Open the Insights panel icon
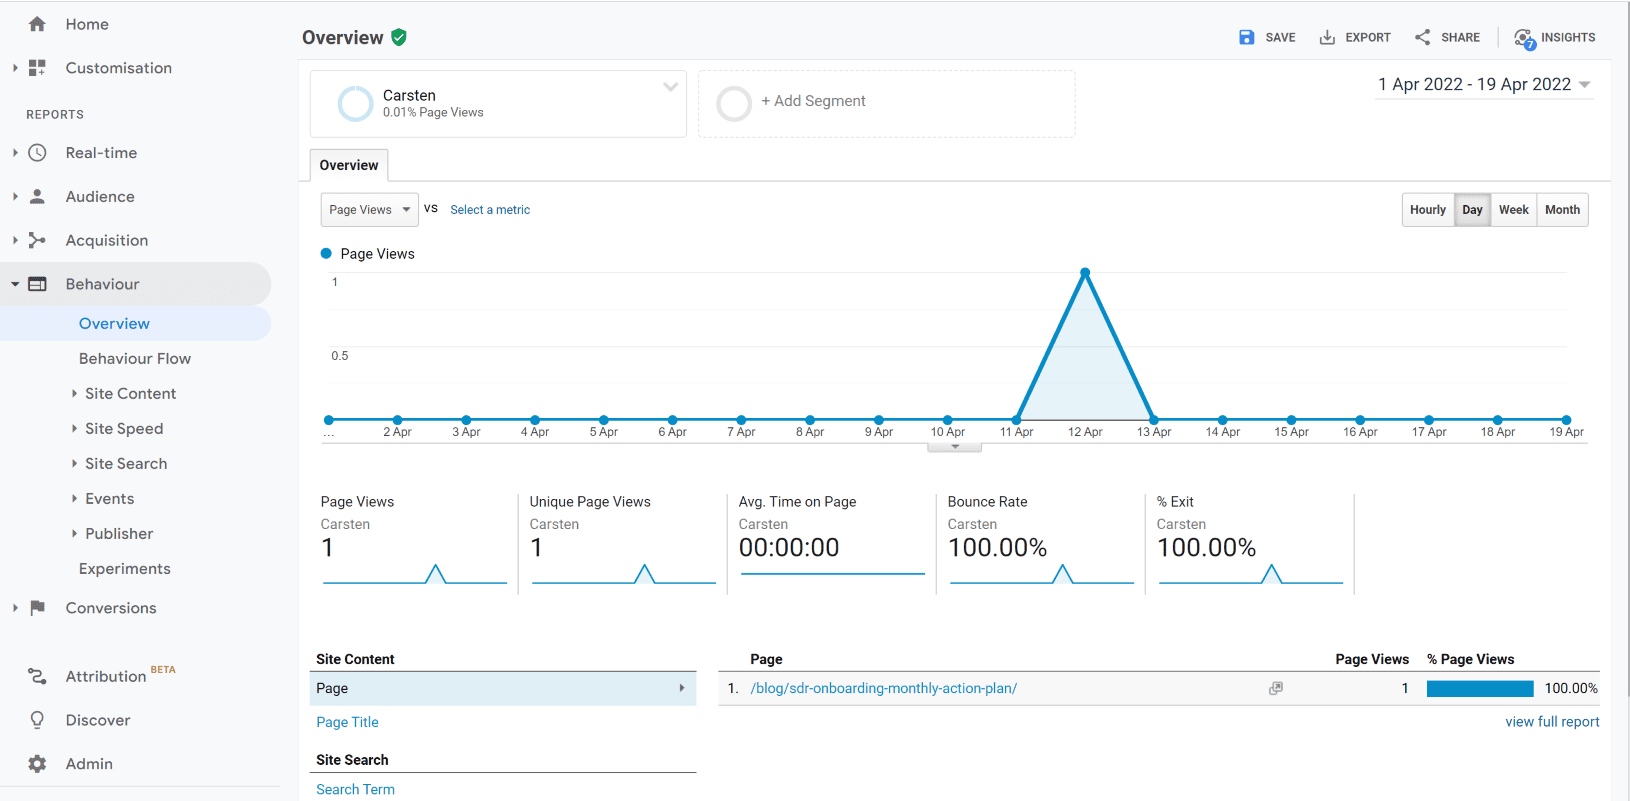 pos(1524,38)
